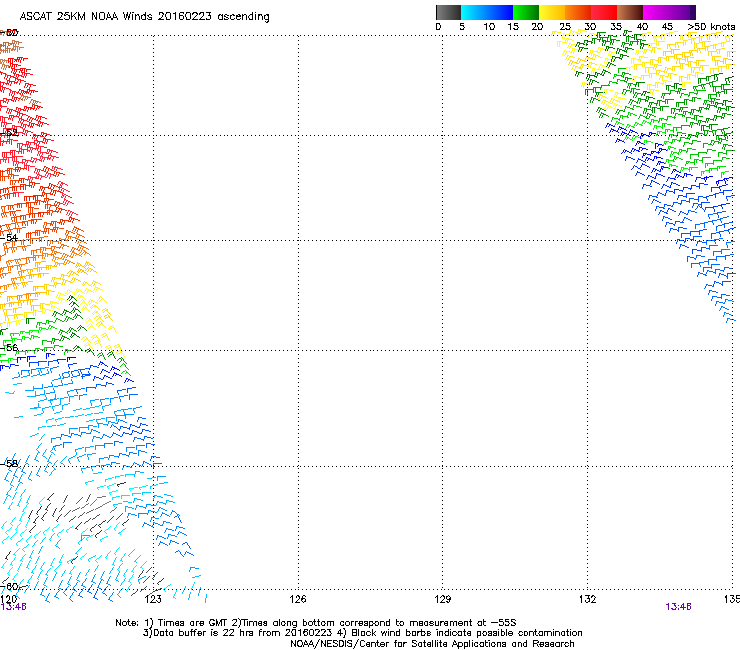Click the longitude label '123'
Screen dimensions: 740x650
pyautogui.click(x=153, y=599)
